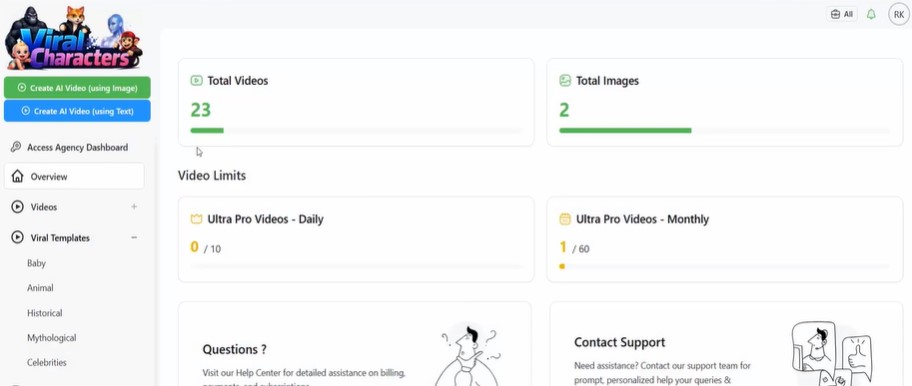Select the Historical template category
The height and width of the screenshot is (386, 912).
pos(44,313)
